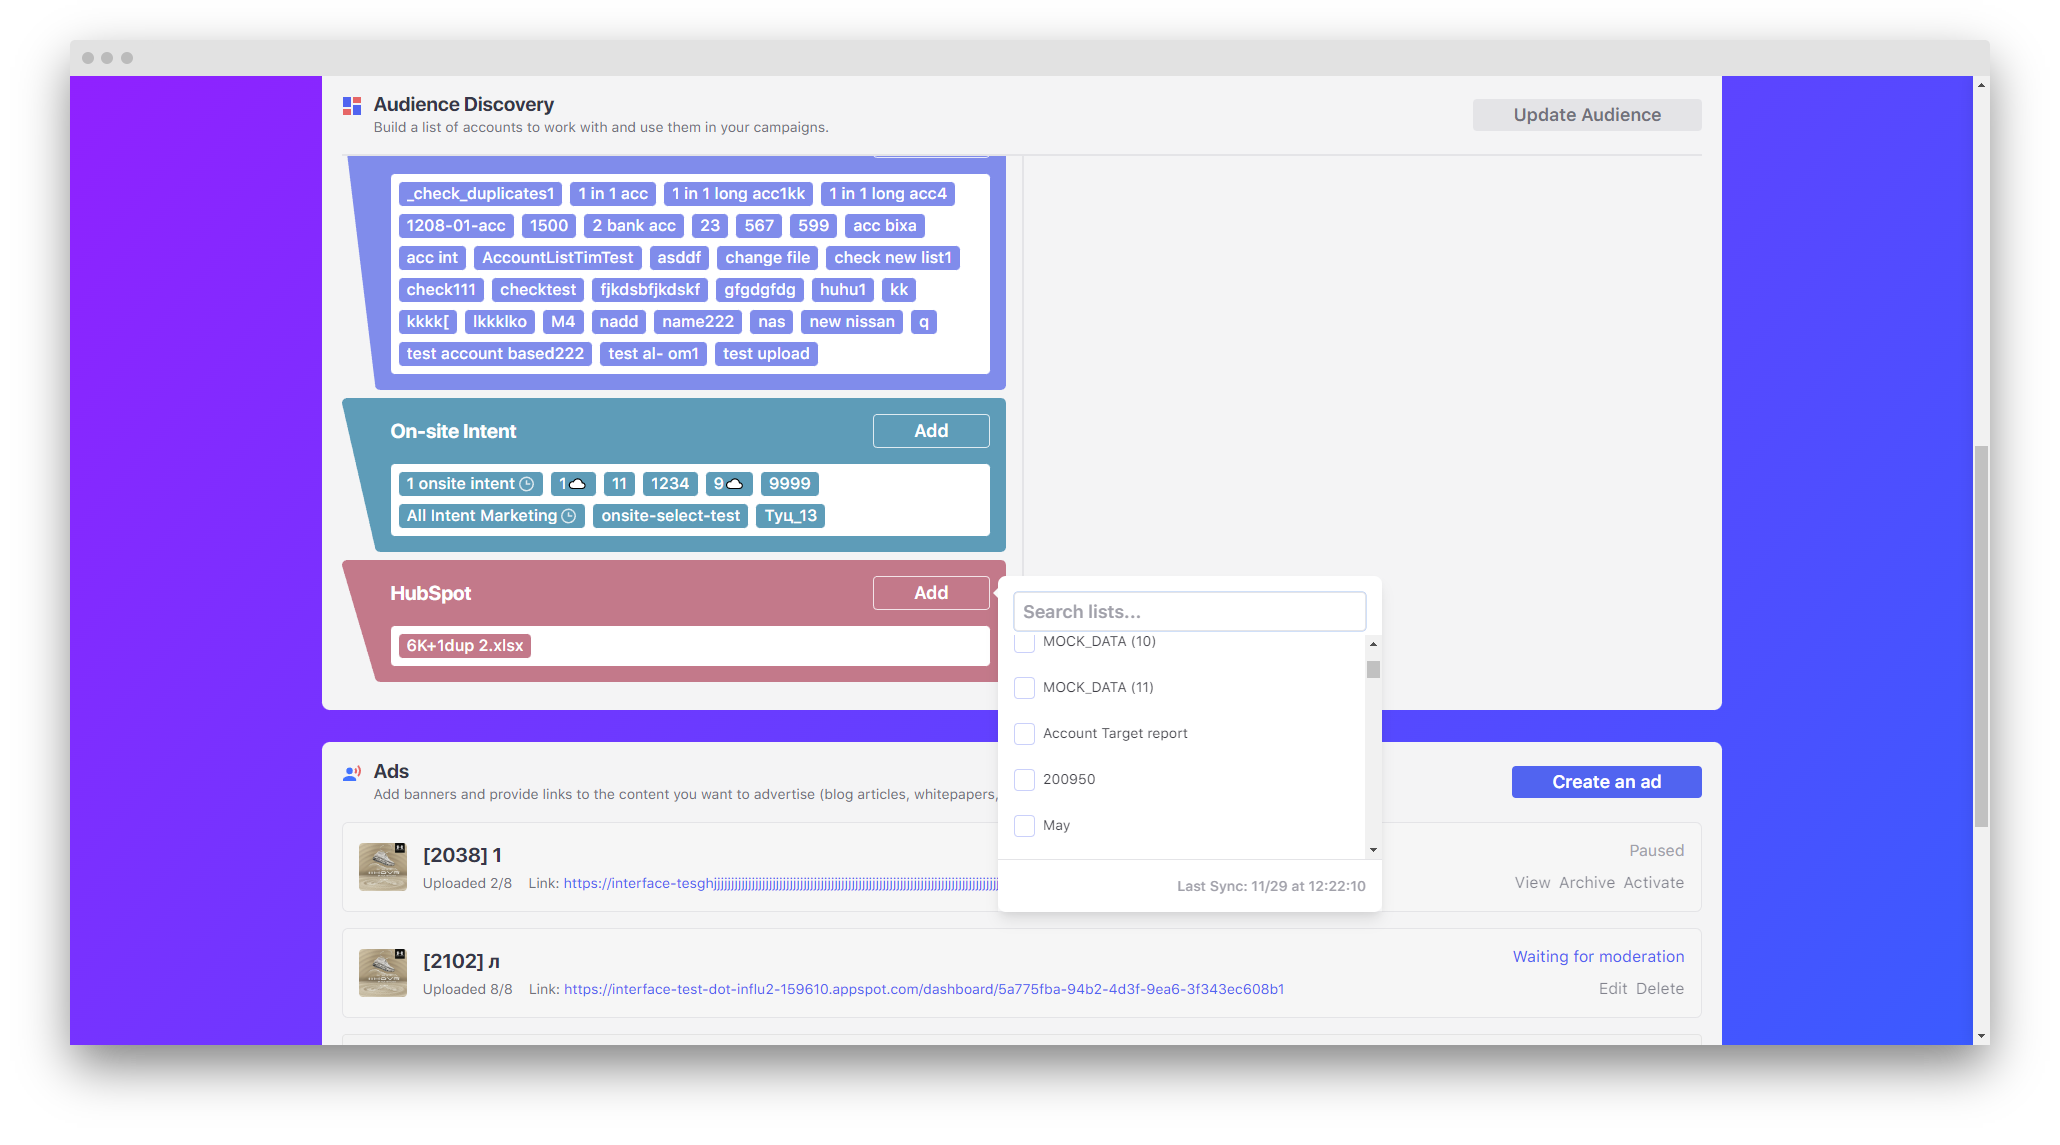Image resolution: width=2060 pixels, height=1145 pixels.
Task: Tick the 200950 checkbox
Action: pyautogui.click(x=1024, y=779)
